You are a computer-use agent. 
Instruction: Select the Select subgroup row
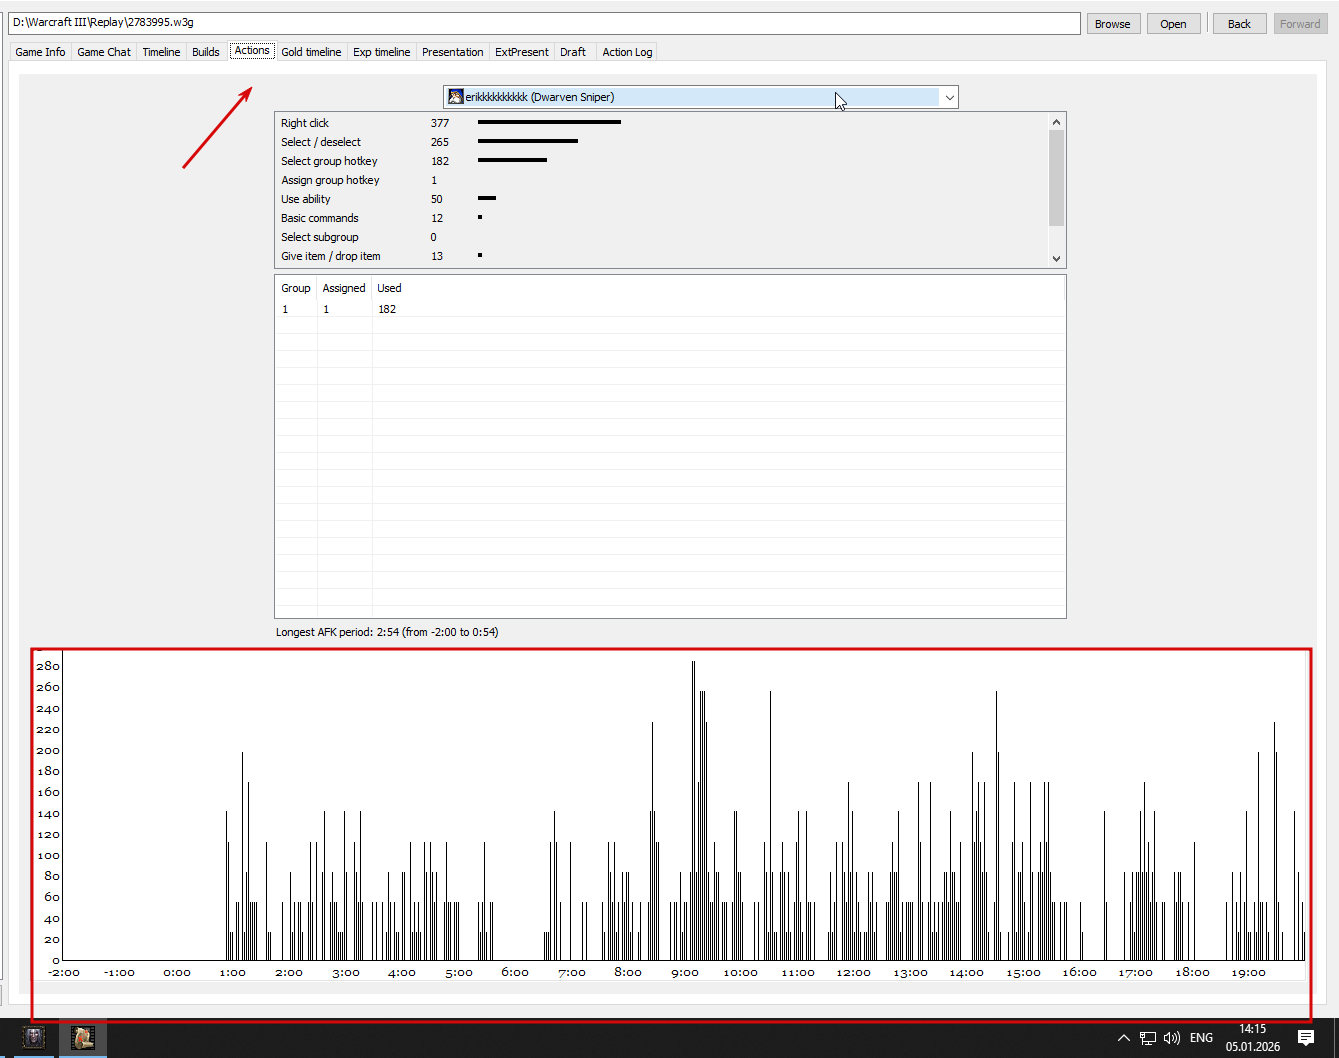(661, 237)
